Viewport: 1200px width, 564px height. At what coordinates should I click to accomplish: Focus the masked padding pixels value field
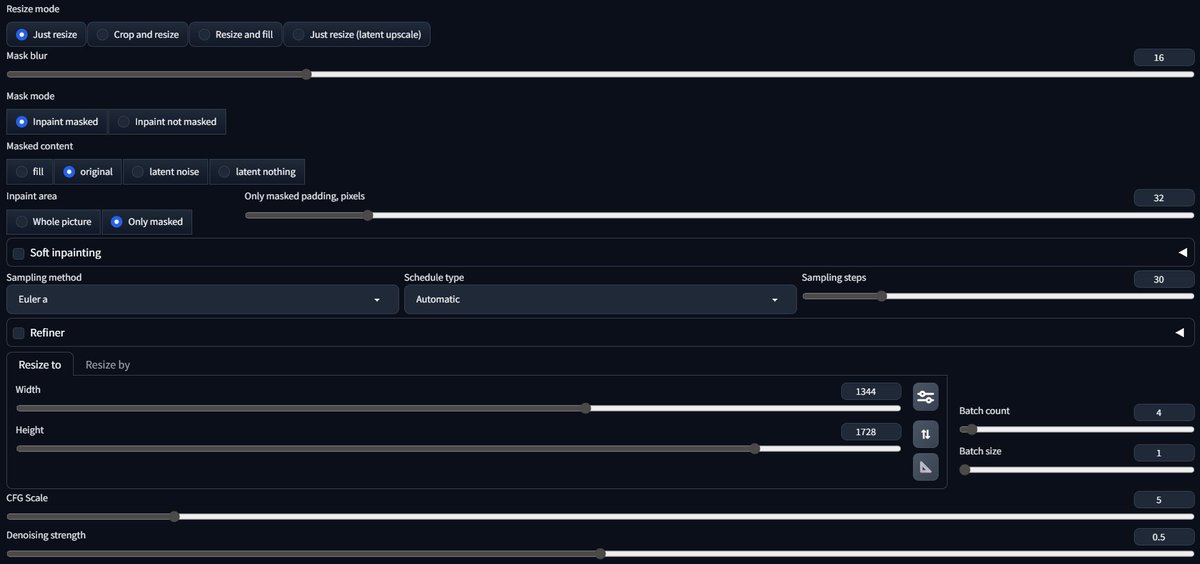1164,198
